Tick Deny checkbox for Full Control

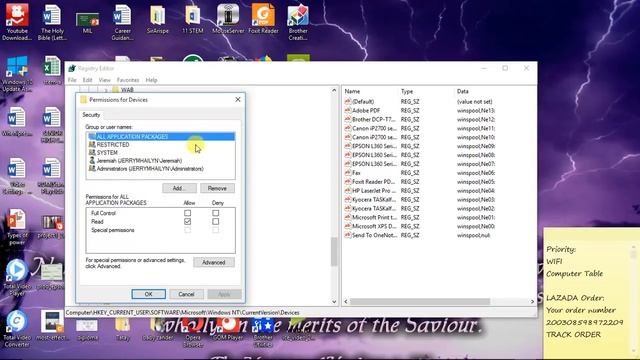coord(216,213)
